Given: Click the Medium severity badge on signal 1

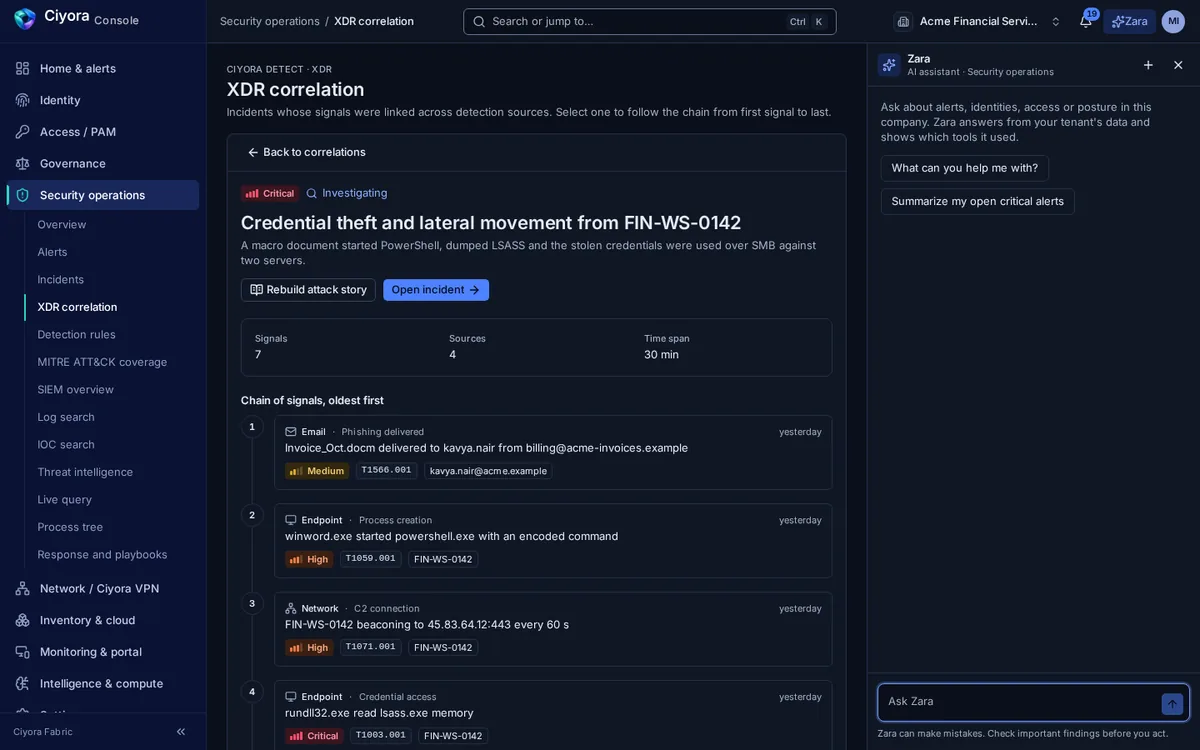Looking at the screenshot, I should (x=317, y=471).
